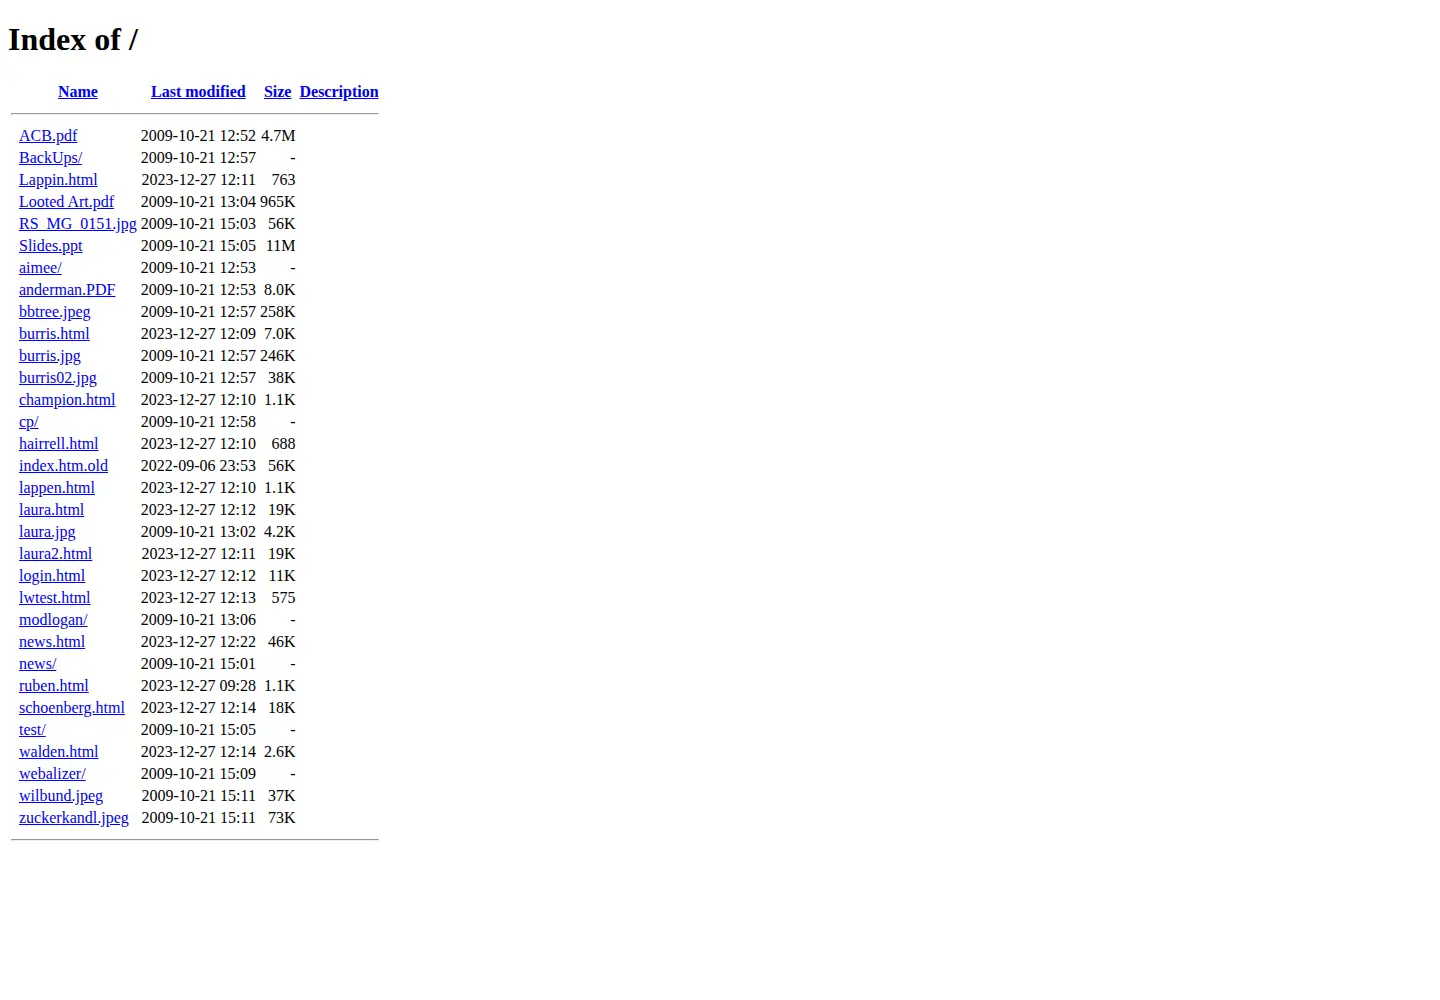Open laura2.html page

55,554
